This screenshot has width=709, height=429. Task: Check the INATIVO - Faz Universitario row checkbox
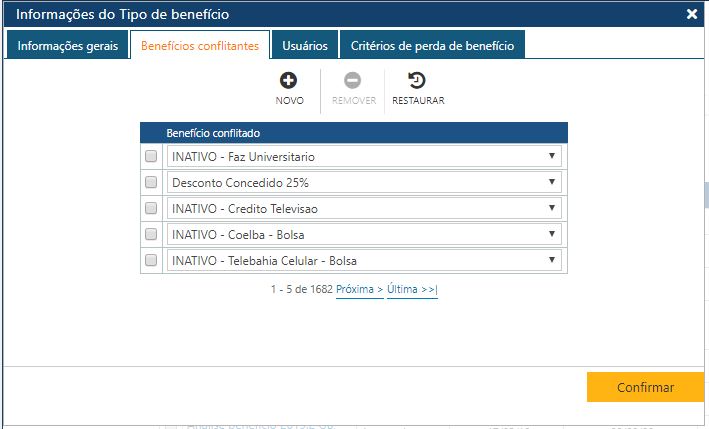click(151, 157)
